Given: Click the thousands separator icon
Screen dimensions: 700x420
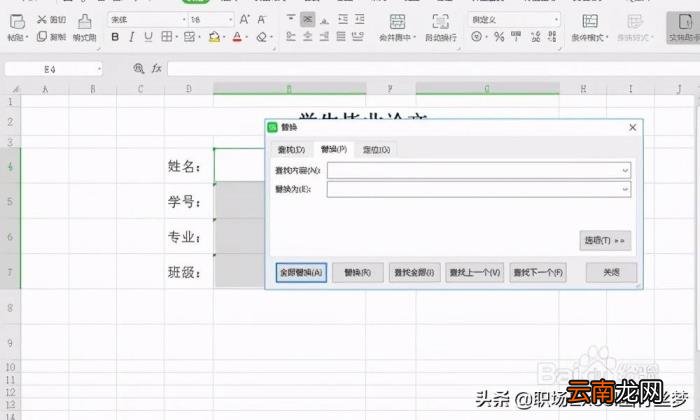Looking at the screenshot, I should pos(516,37).
